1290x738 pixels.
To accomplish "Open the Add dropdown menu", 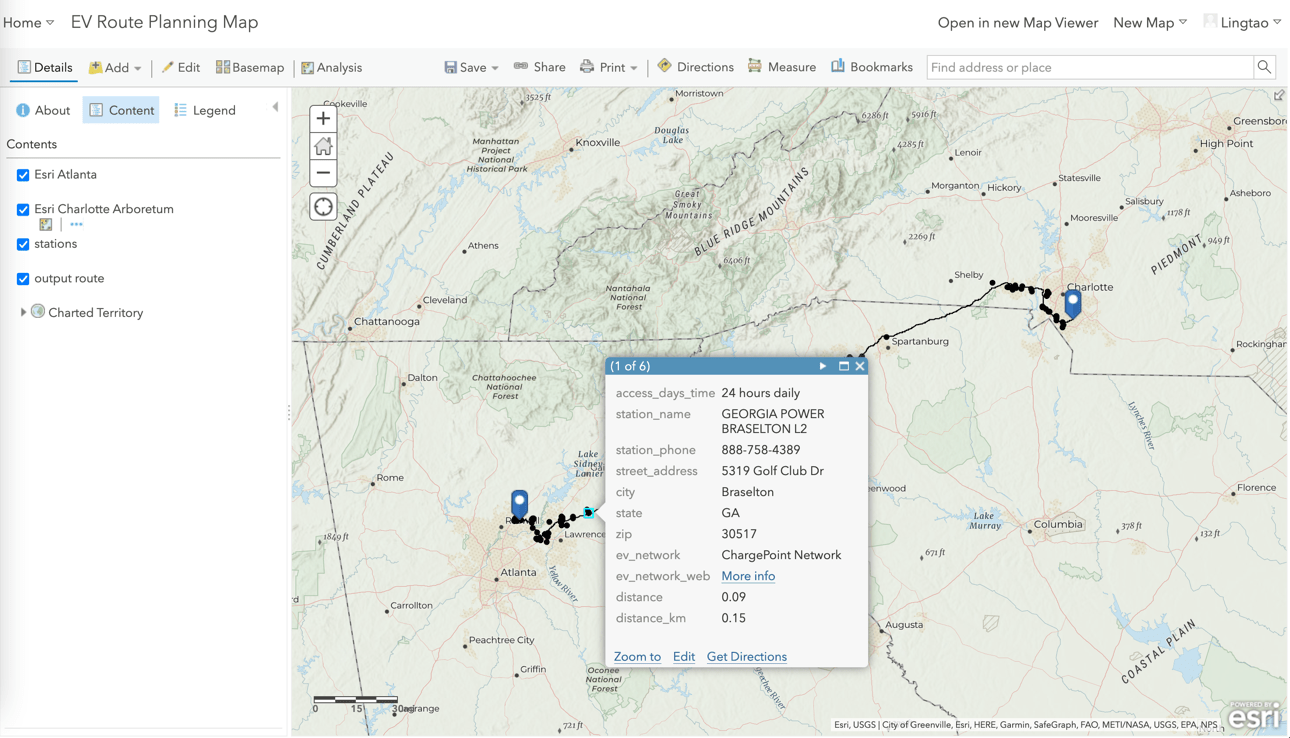I will [115, 67].
